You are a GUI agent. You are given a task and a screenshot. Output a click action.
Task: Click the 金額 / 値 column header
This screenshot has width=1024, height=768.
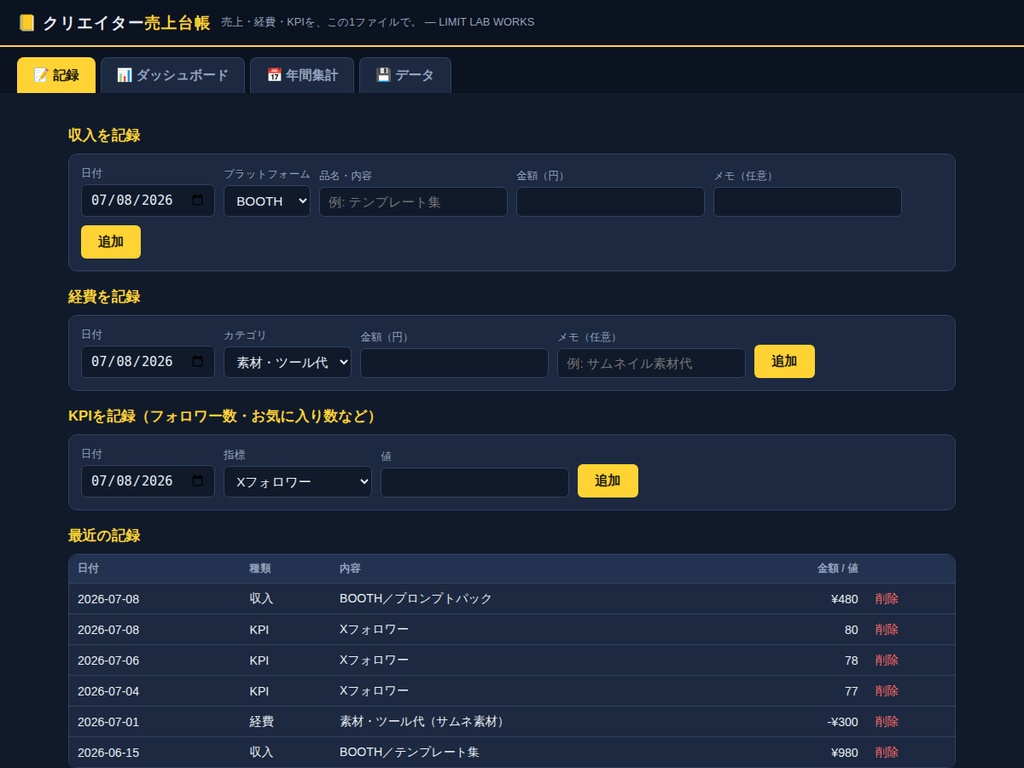pos(837,568)
